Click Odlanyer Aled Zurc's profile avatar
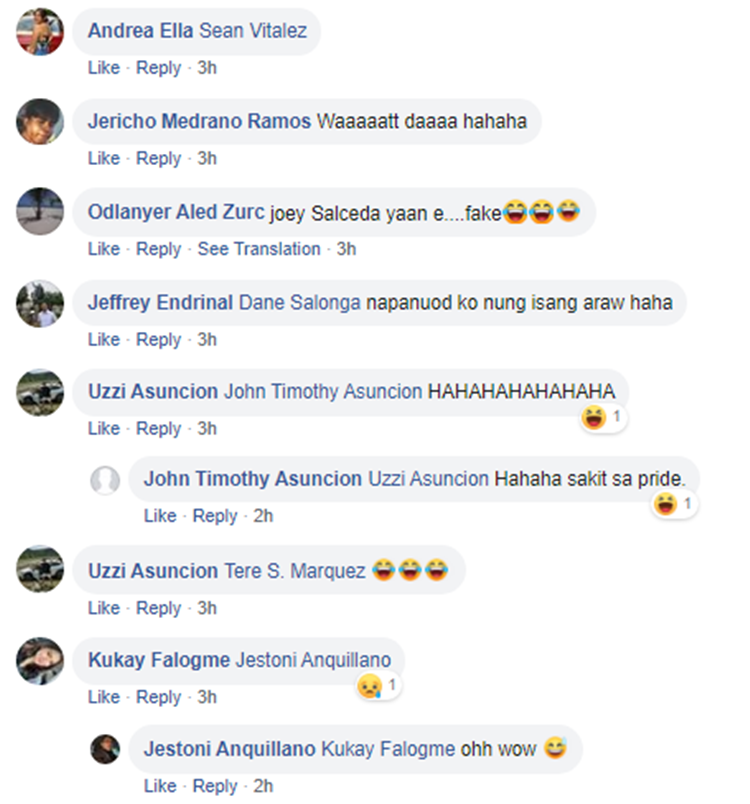The width and height of the screenshot is (750, 804). click(40, 211)
